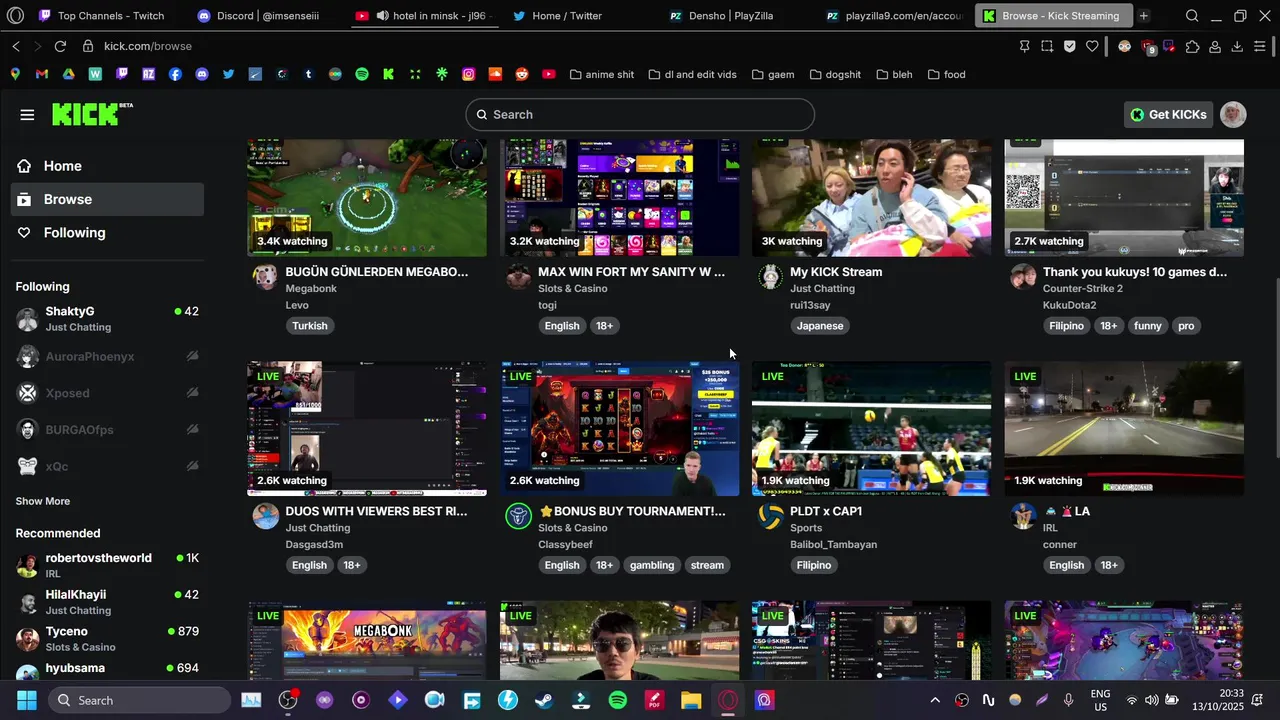Go back in browser history
Viewport: 1280px width, 720px height.
coord(16,46)
